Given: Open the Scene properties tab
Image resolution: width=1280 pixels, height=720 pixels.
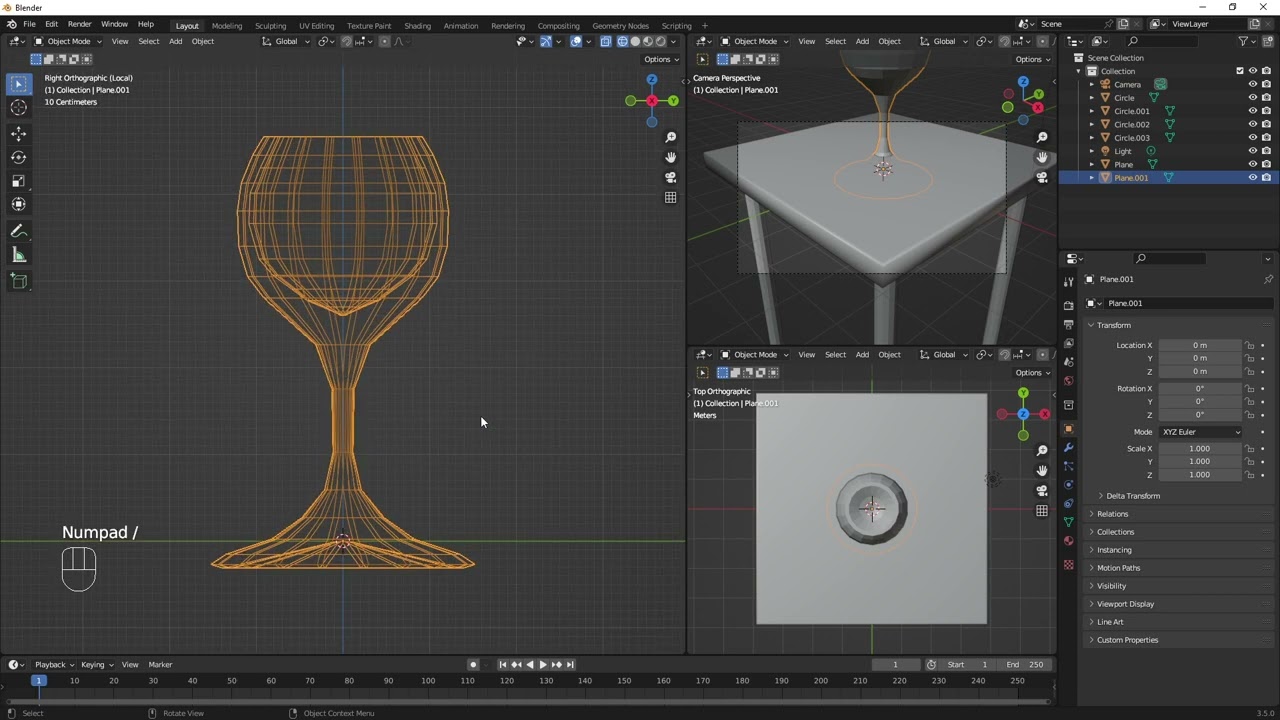Looking at the screenshot, I should (x=1069, y=362).
